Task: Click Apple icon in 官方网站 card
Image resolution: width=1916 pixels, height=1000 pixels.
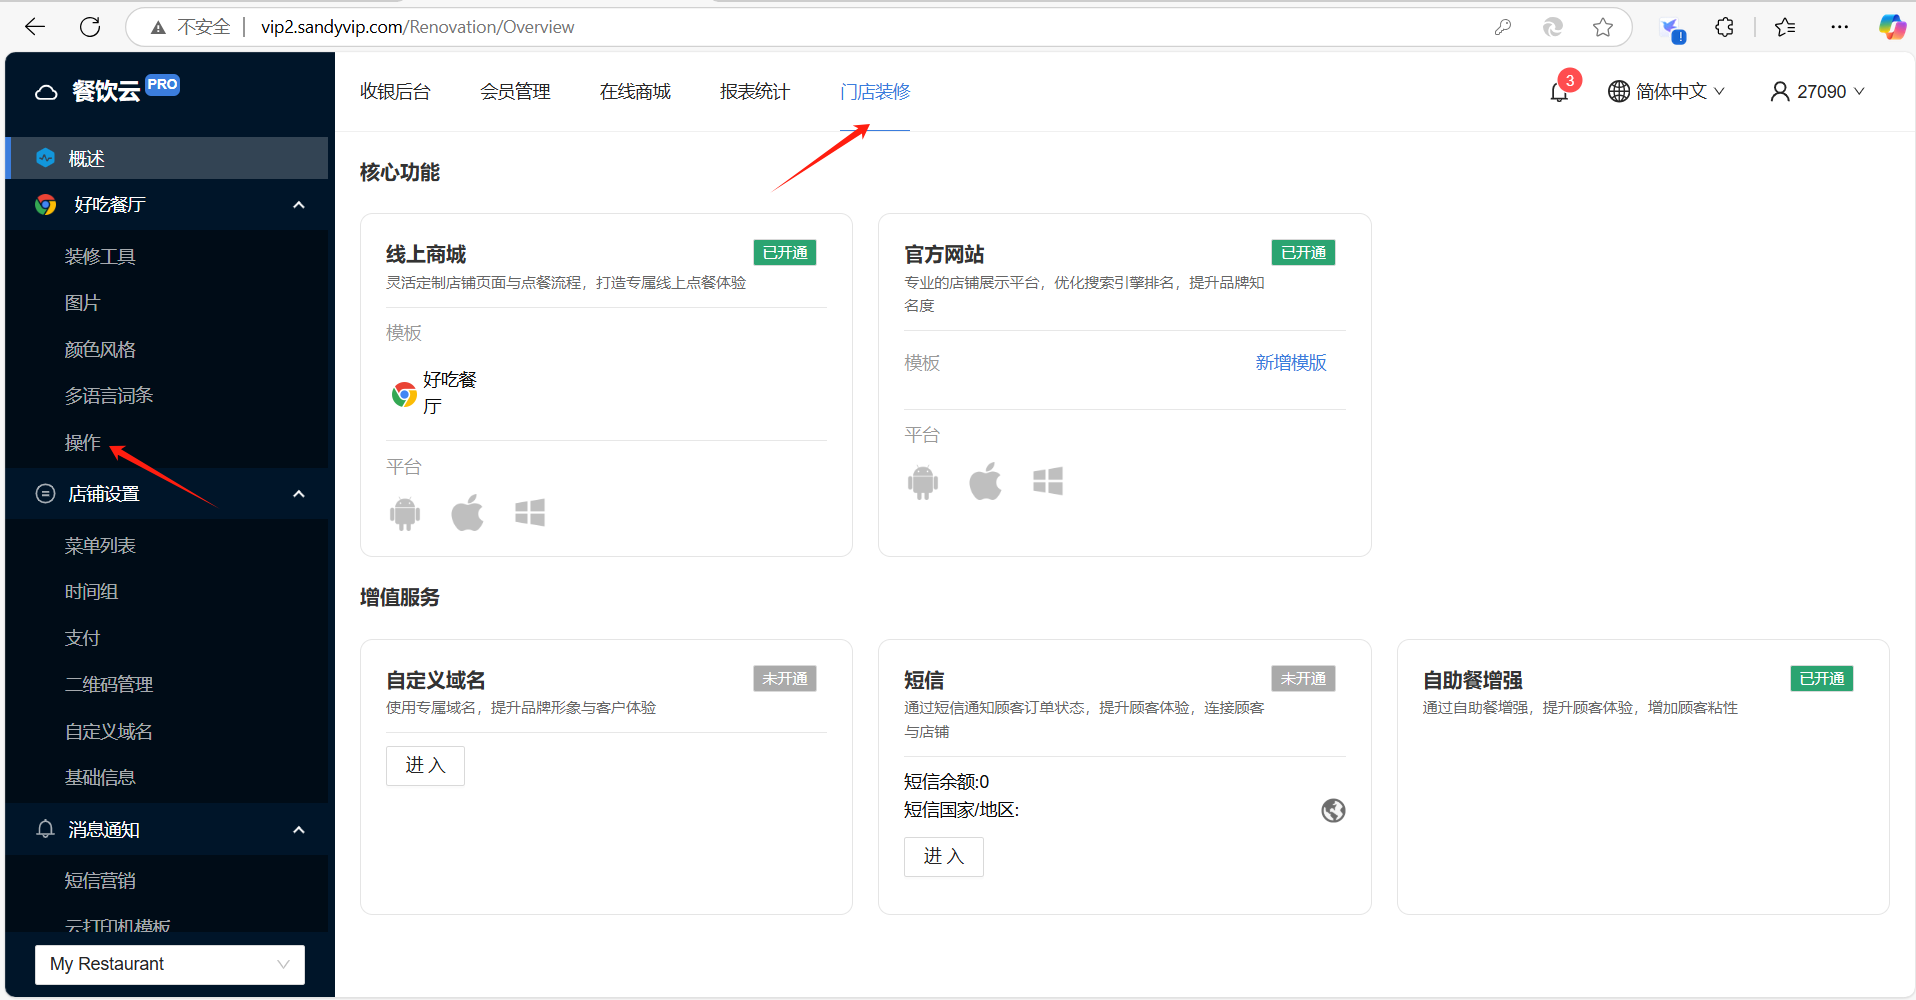Action: click(985, 482)
